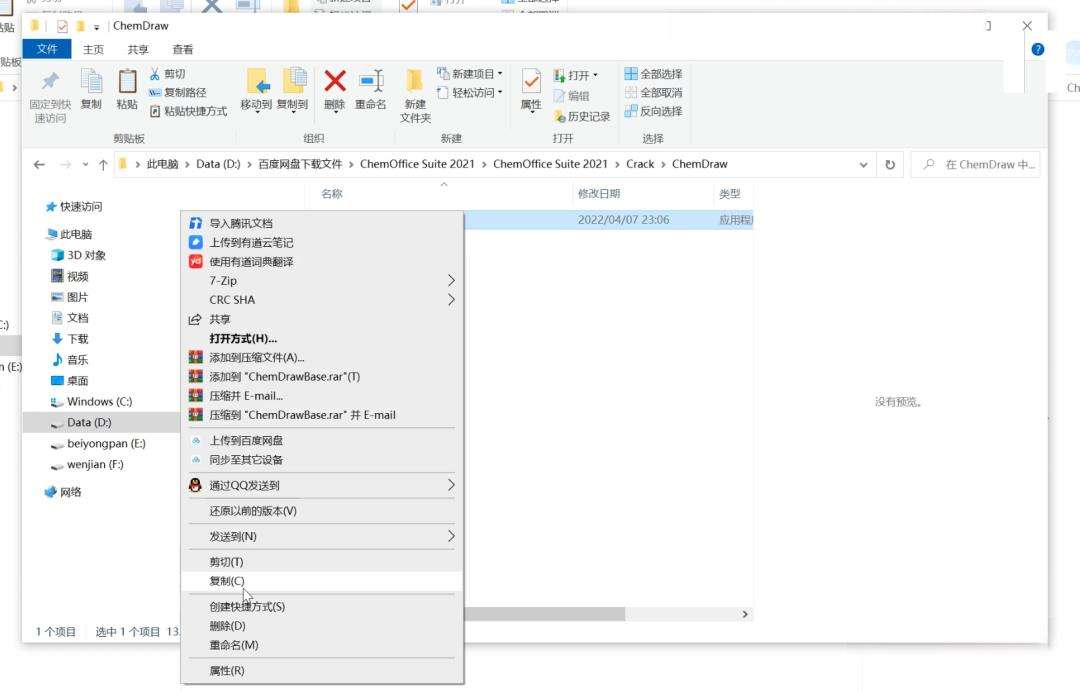Open the Properties ribbon button

531,91
